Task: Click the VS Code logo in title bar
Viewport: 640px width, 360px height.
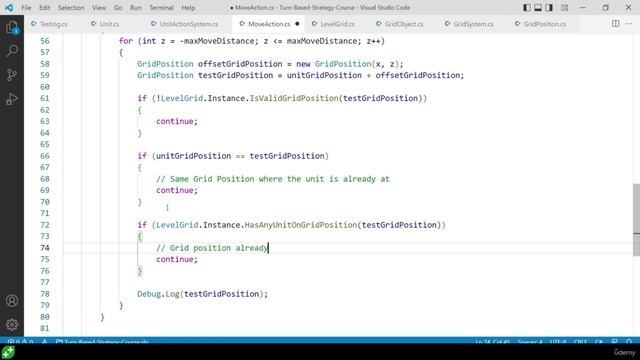Action: (x=9, y=7)
